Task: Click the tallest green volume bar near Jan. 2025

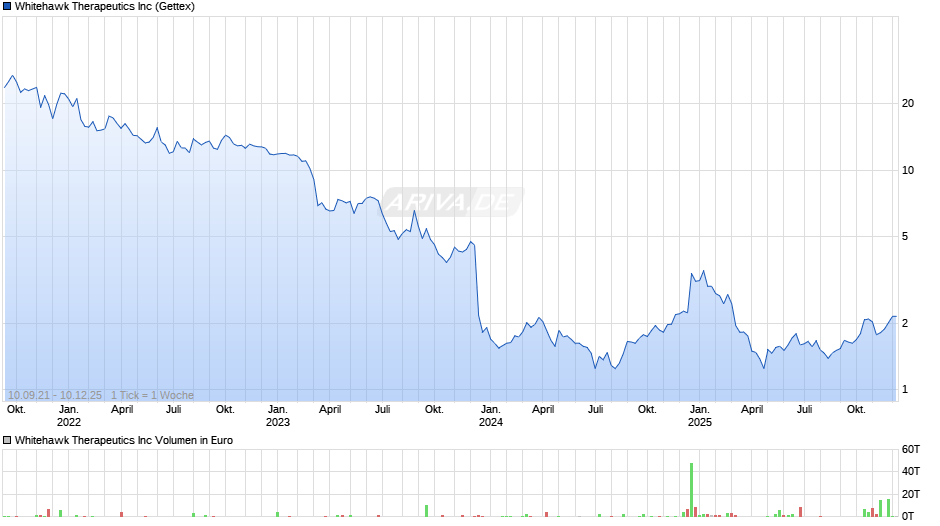Action: pyautogui.click(x=691, y=489)
